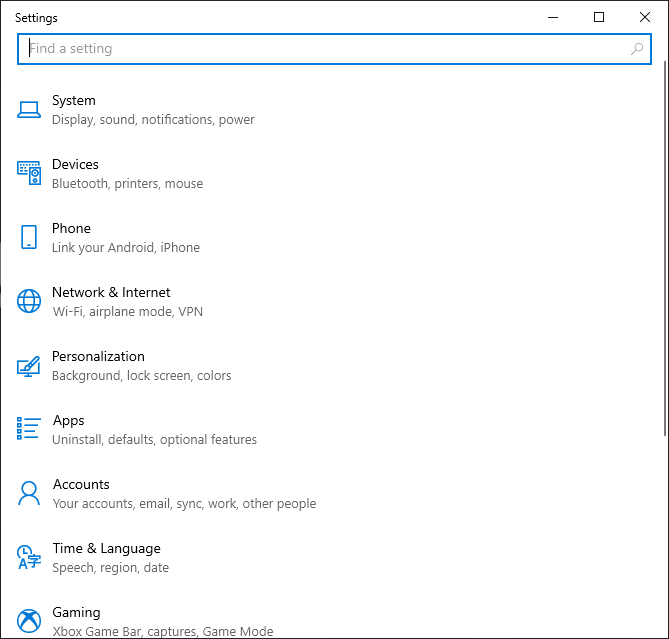The image size is (669, 639).
Task: Click the System laptop icon
Action: tap(29, 109)
